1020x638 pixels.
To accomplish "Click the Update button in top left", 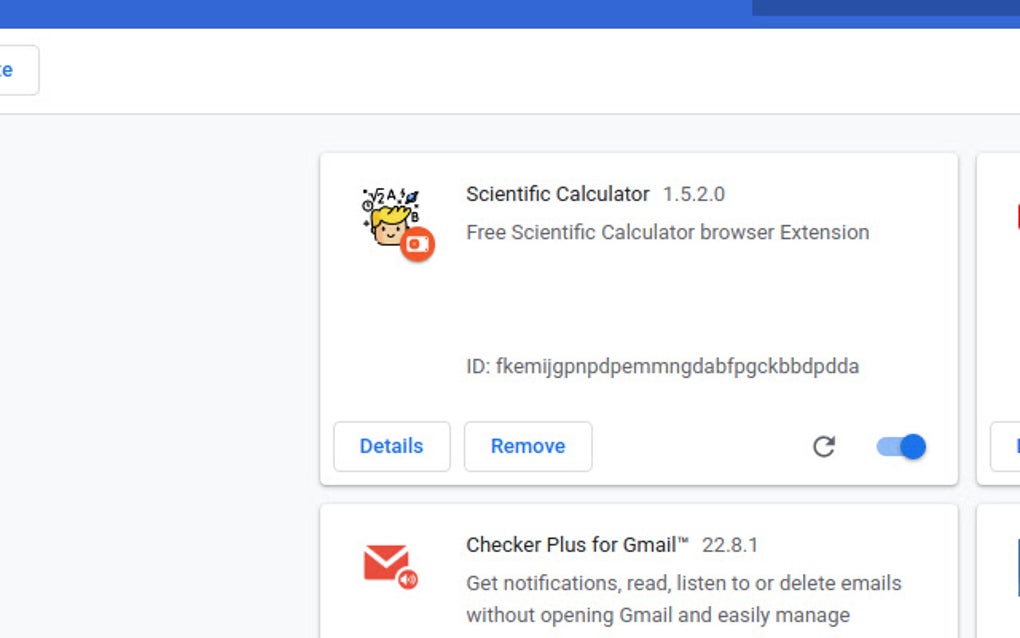I will [x=10, y=70].
